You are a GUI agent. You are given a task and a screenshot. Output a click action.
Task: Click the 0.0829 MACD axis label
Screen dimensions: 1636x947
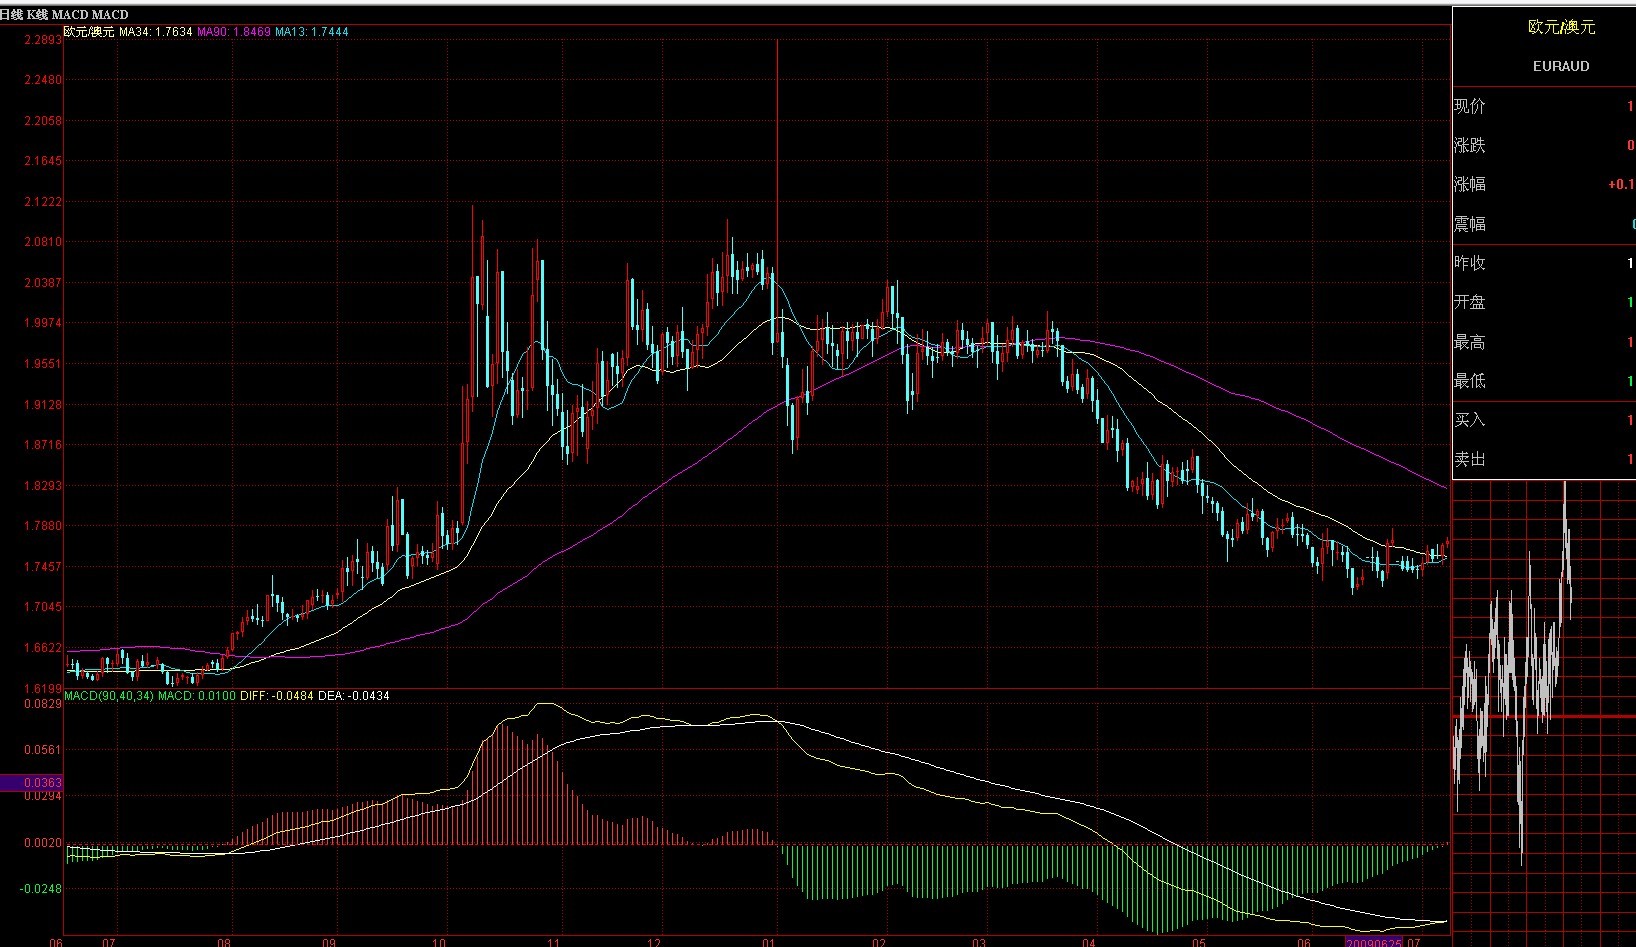point(43,704)
